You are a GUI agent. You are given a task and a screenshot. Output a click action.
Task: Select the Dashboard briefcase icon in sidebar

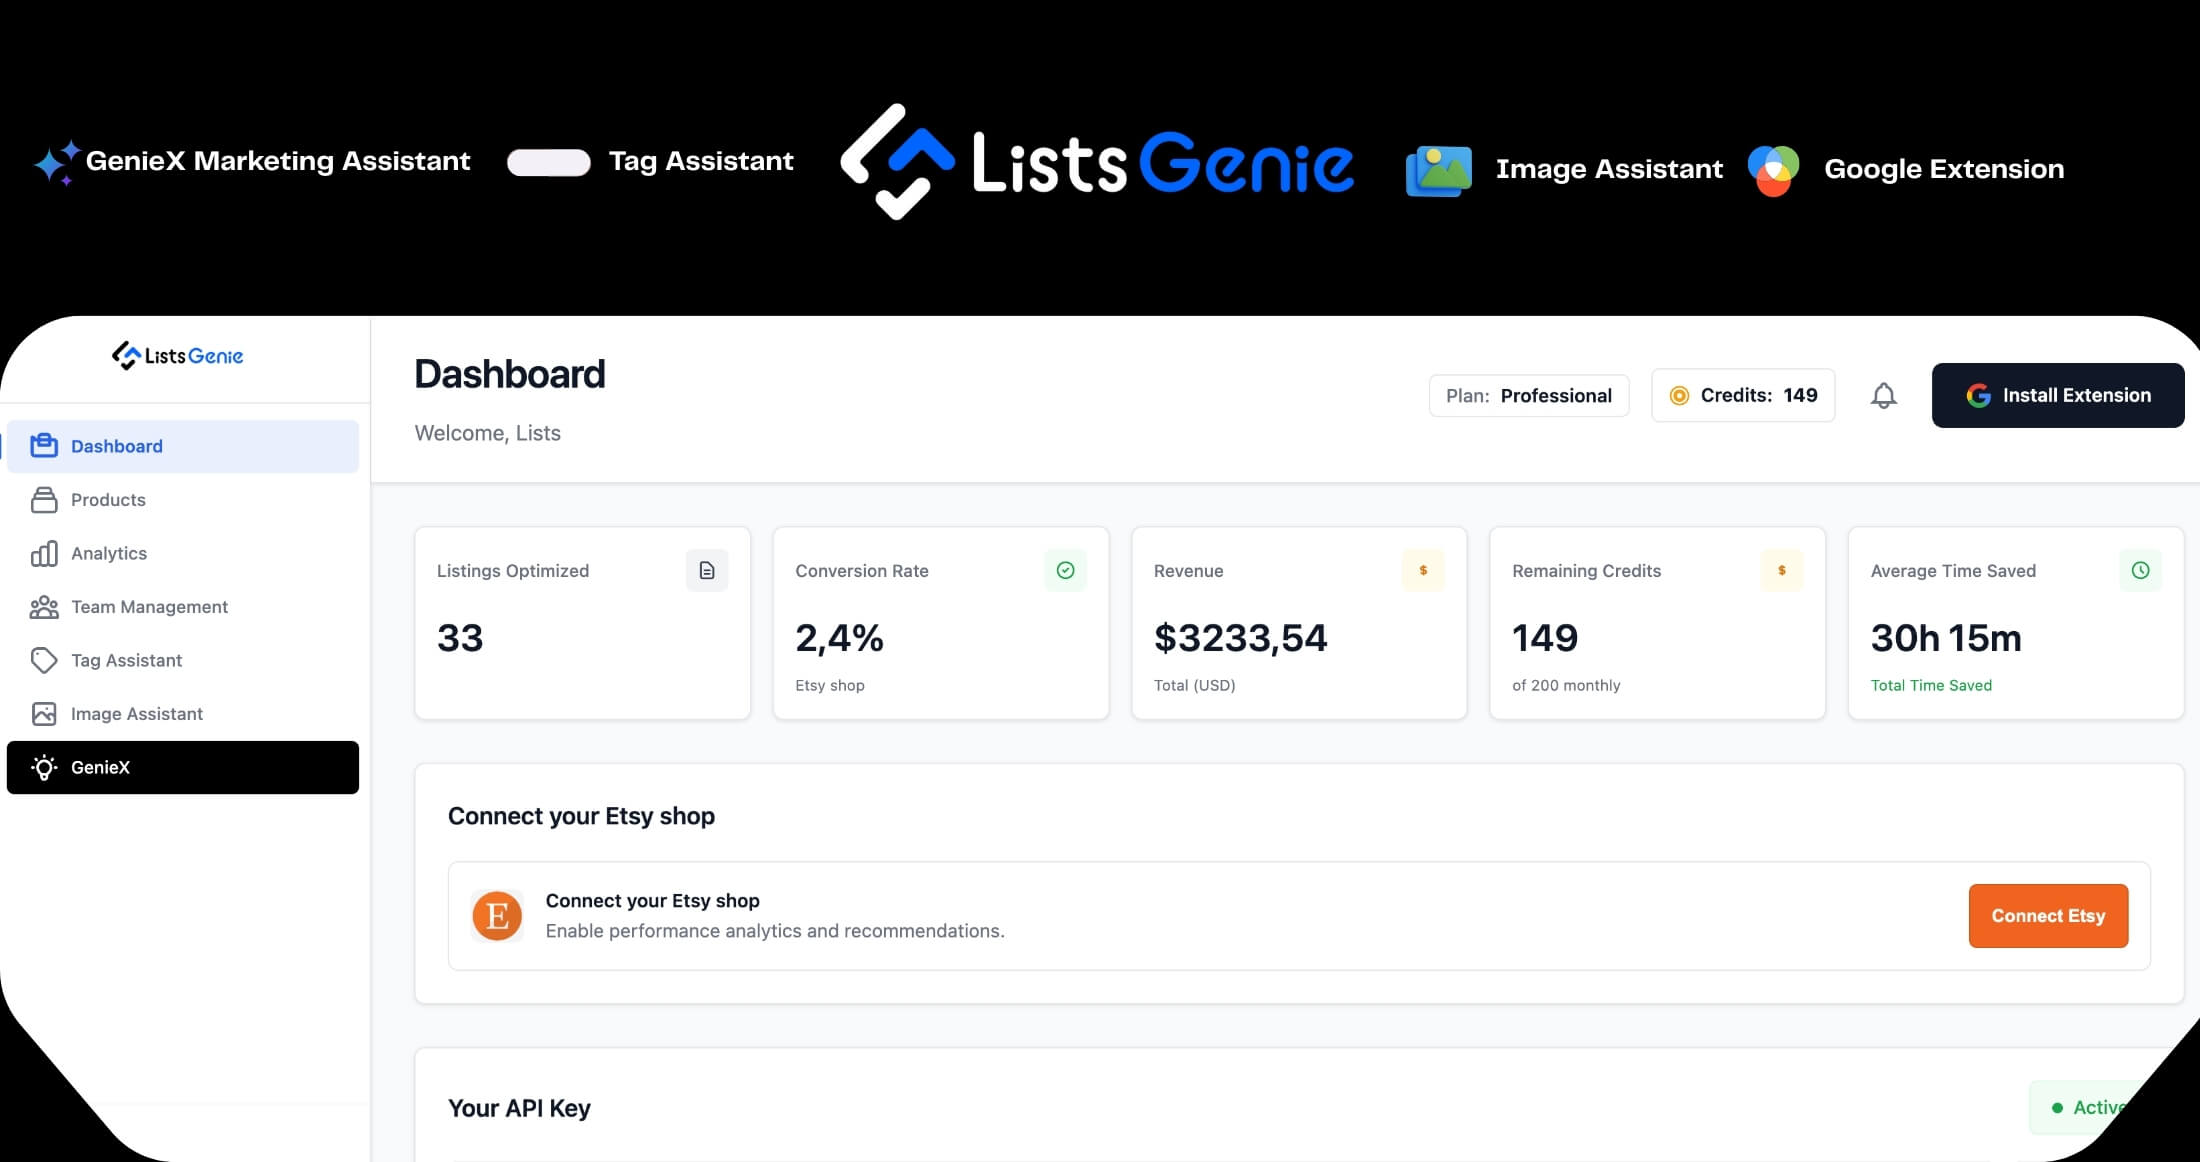44,446
